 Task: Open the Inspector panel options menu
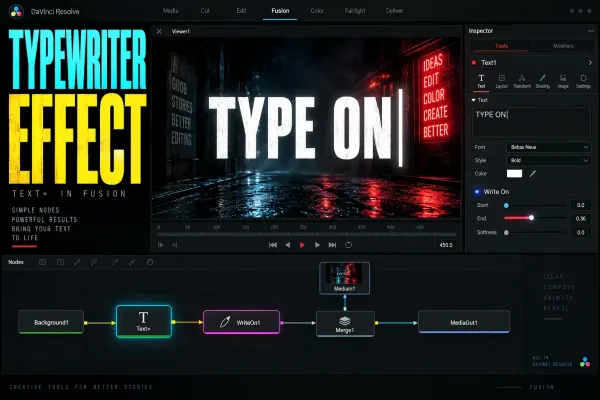(x=591, y=31)
